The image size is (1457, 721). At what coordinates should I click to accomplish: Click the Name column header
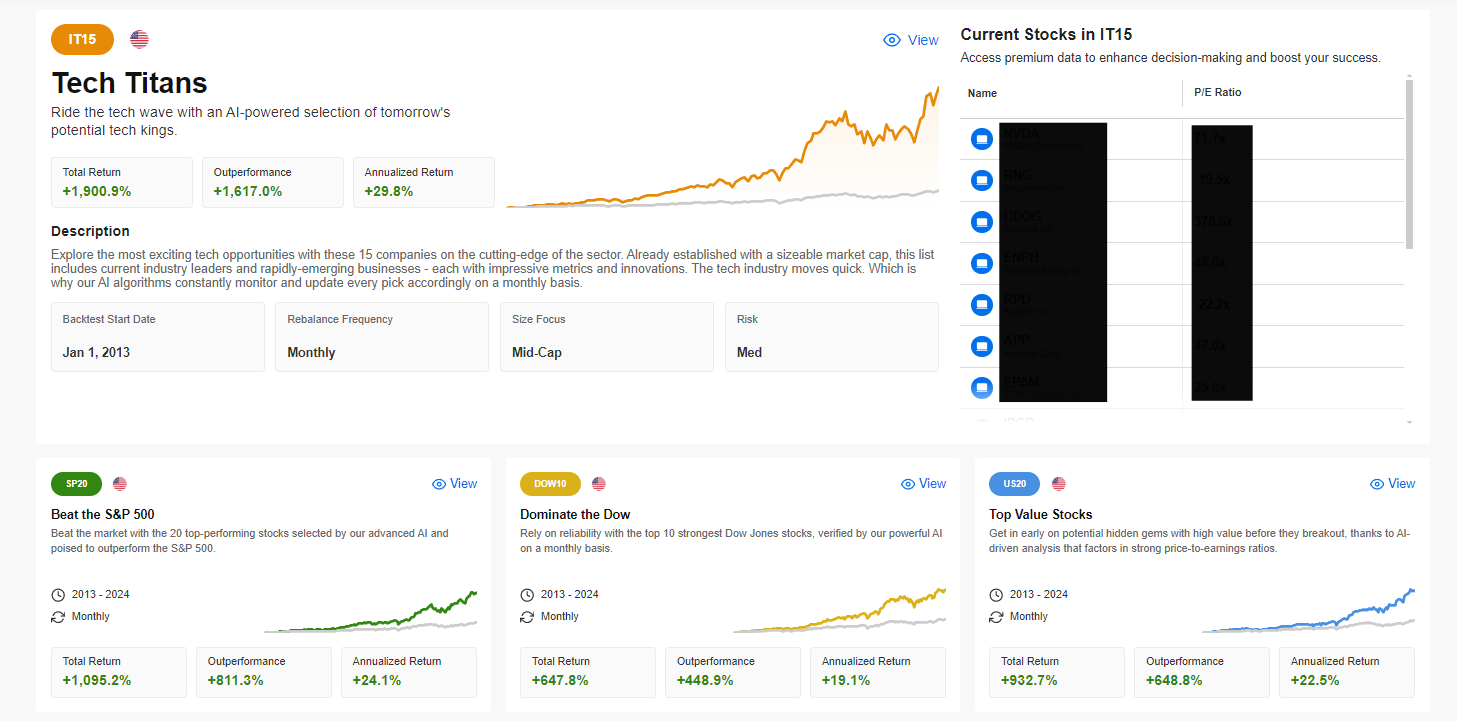tap(983, 93)
